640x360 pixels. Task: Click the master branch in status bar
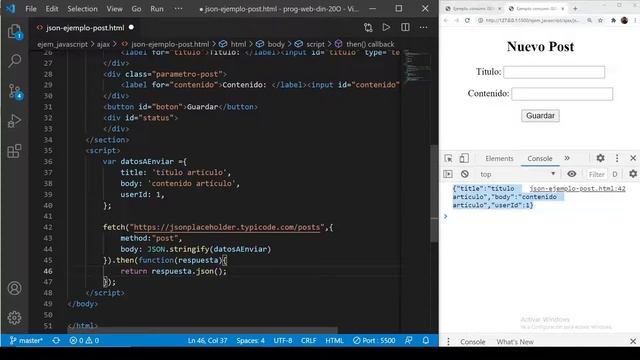tap(26, 340)
